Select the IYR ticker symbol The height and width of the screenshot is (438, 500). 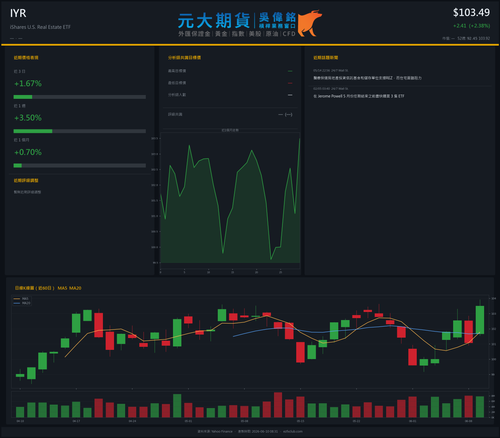point(18,13)
